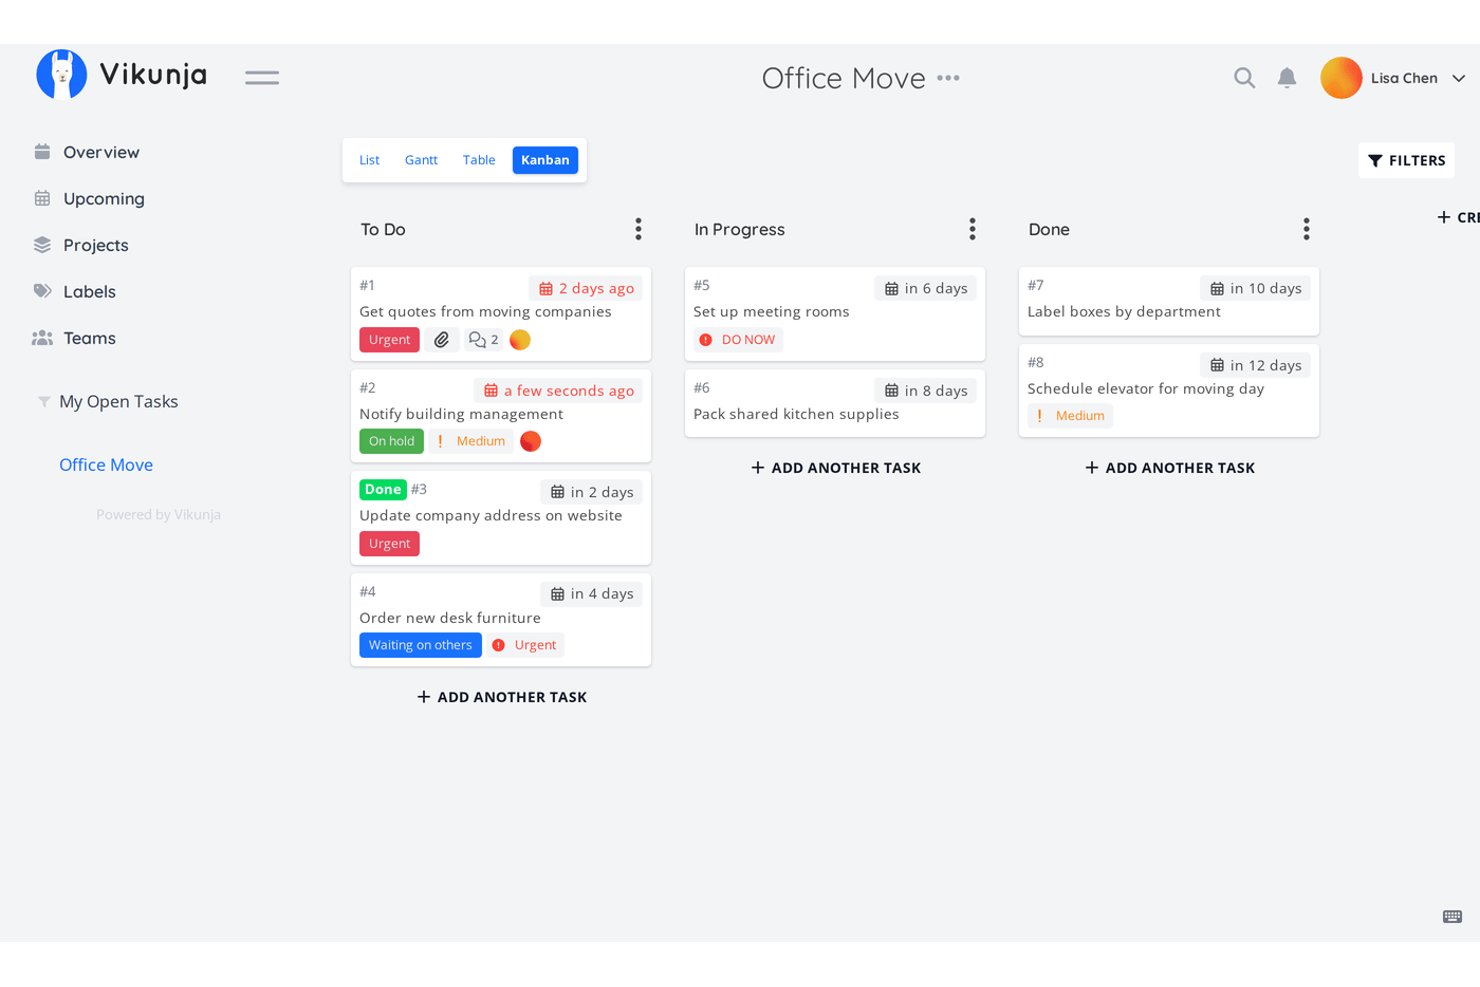Open the Filters button
Viewport: 1480px width, 987px height.
[1407, 160]
